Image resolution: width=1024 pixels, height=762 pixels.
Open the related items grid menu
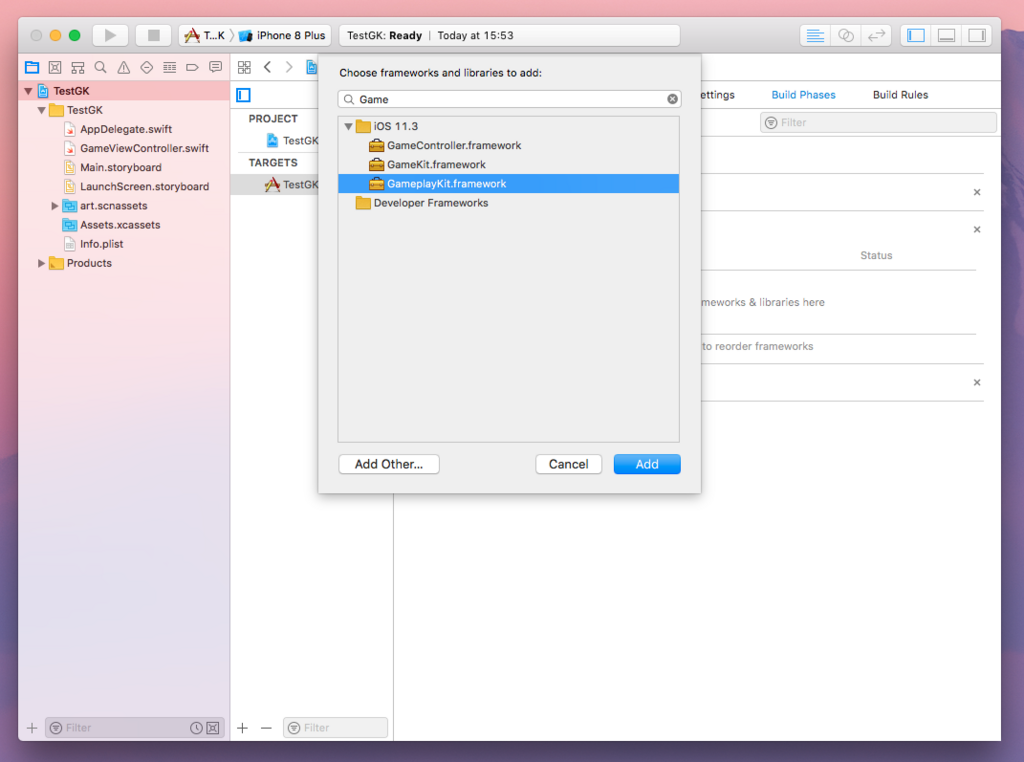pos(244,67)
